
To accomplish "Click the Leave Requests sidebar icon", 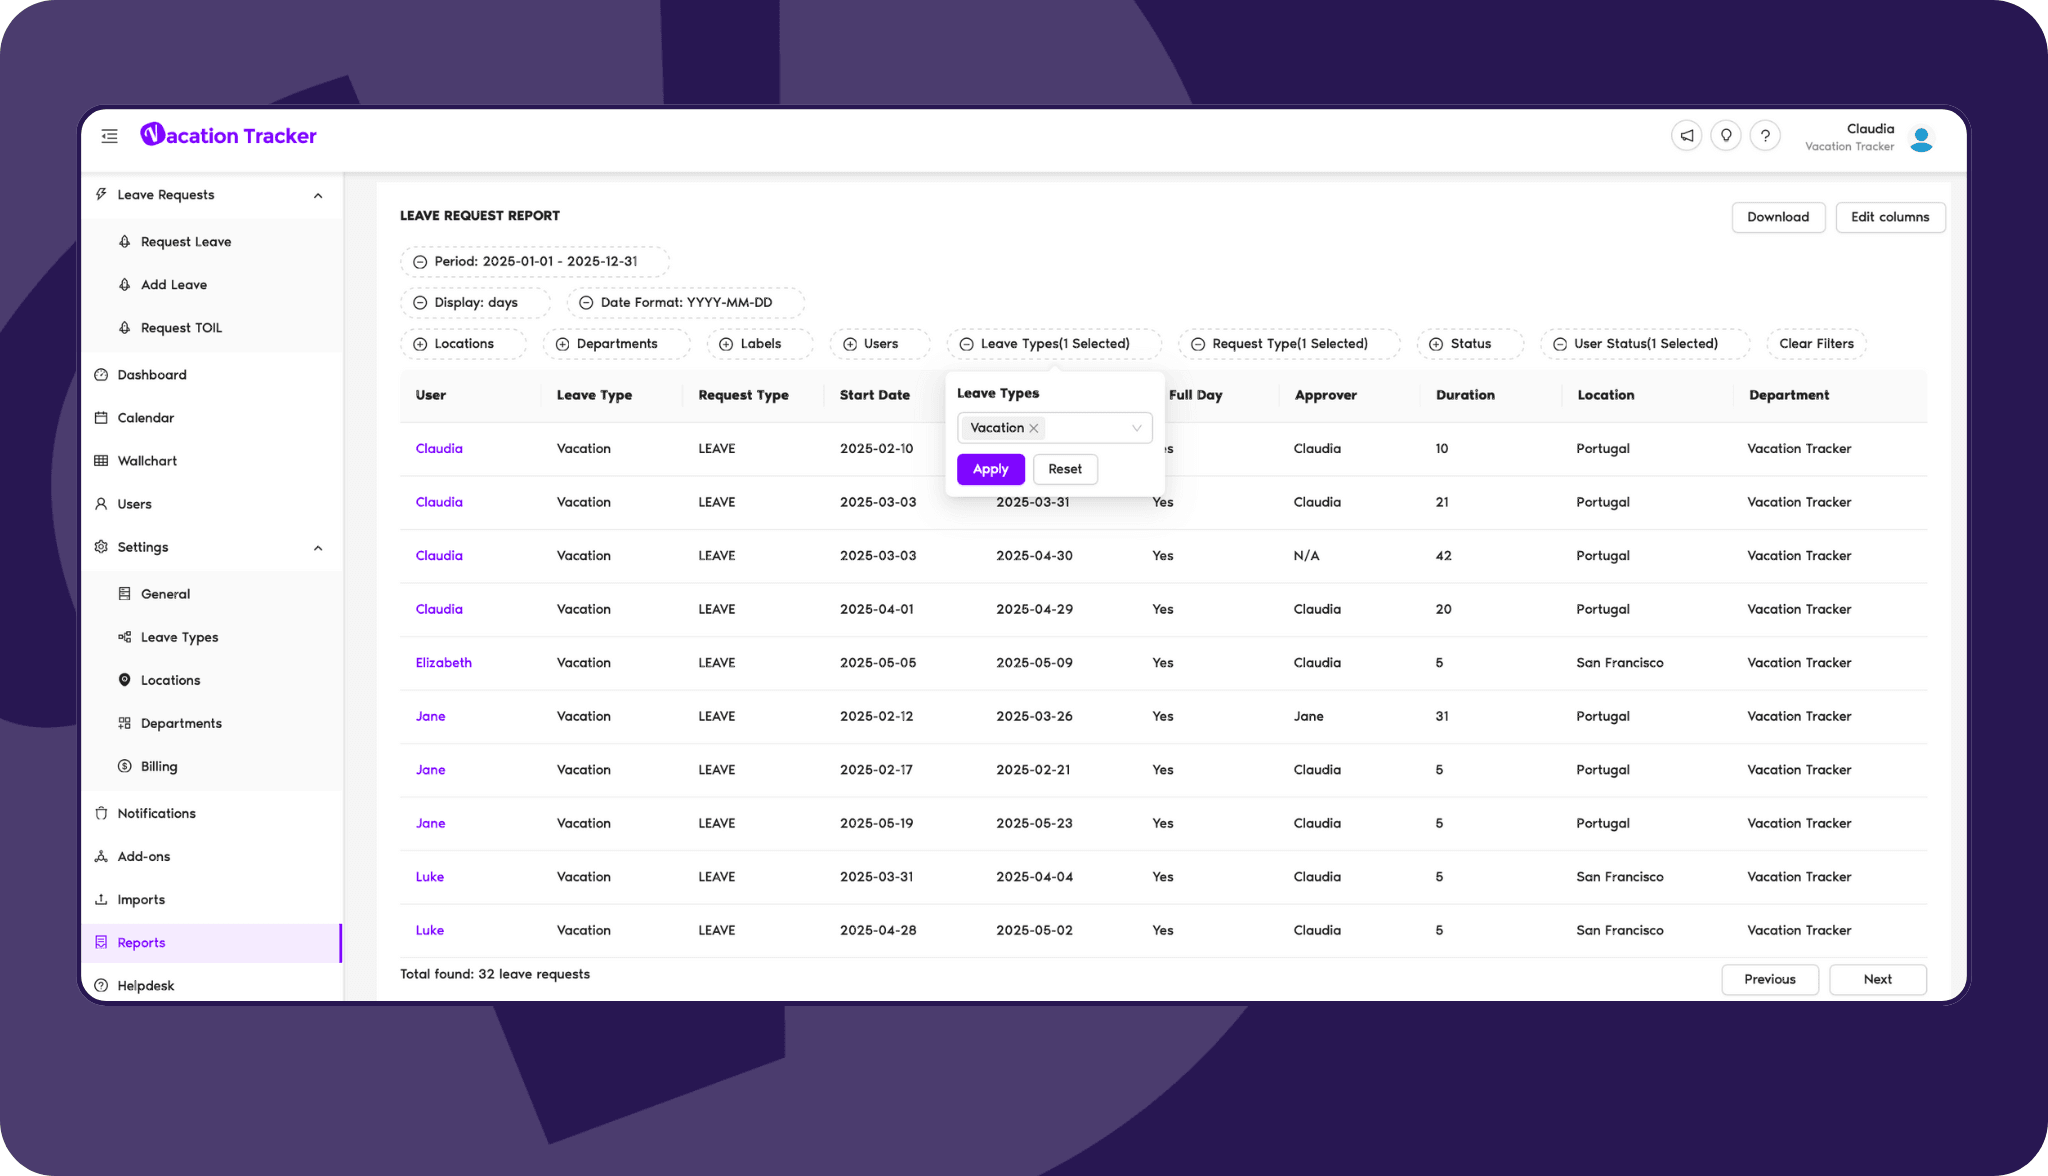I will click(x=103, y=194).
